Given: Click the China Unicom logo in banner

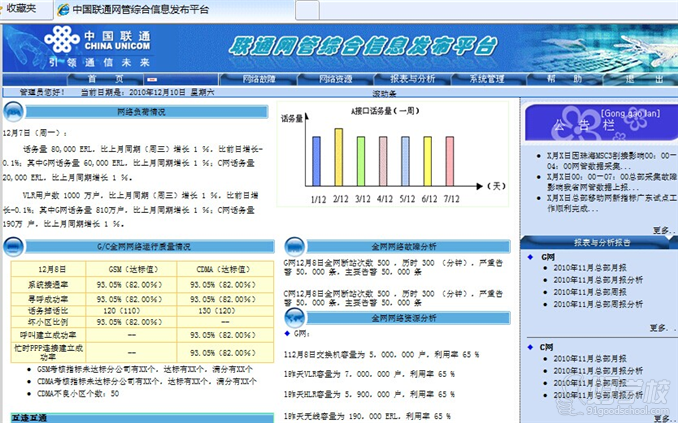Looking at the screenshot, I should [98, 47].
